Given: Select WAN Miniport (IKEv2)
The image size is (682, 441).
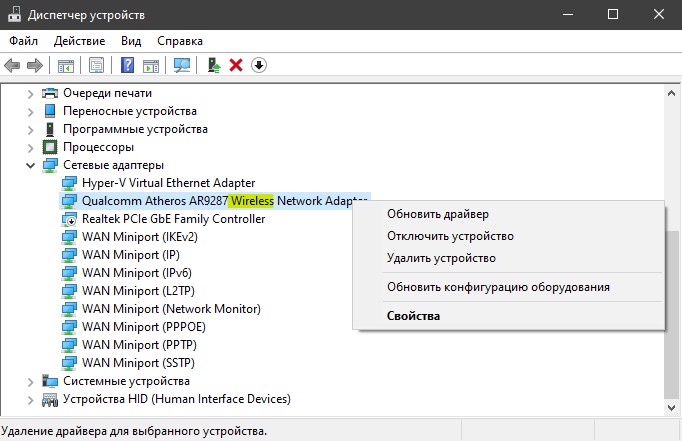Looking at the screenshot, I should click(x=140, y=237).
